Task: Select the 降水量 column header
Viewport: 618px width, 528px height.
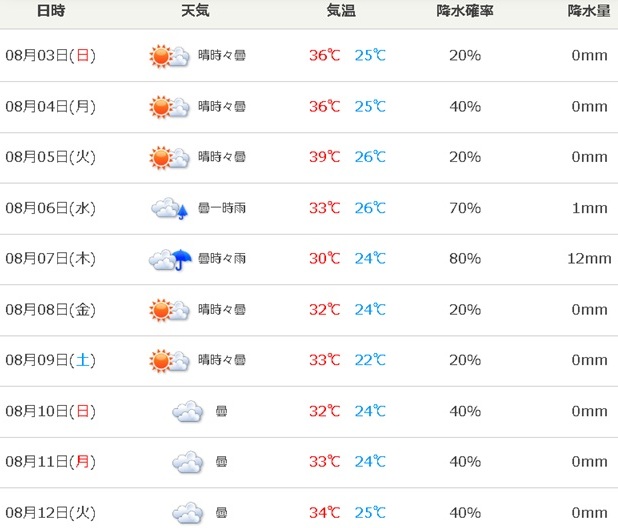Action: pyautogui.click(x=589, y=11)
